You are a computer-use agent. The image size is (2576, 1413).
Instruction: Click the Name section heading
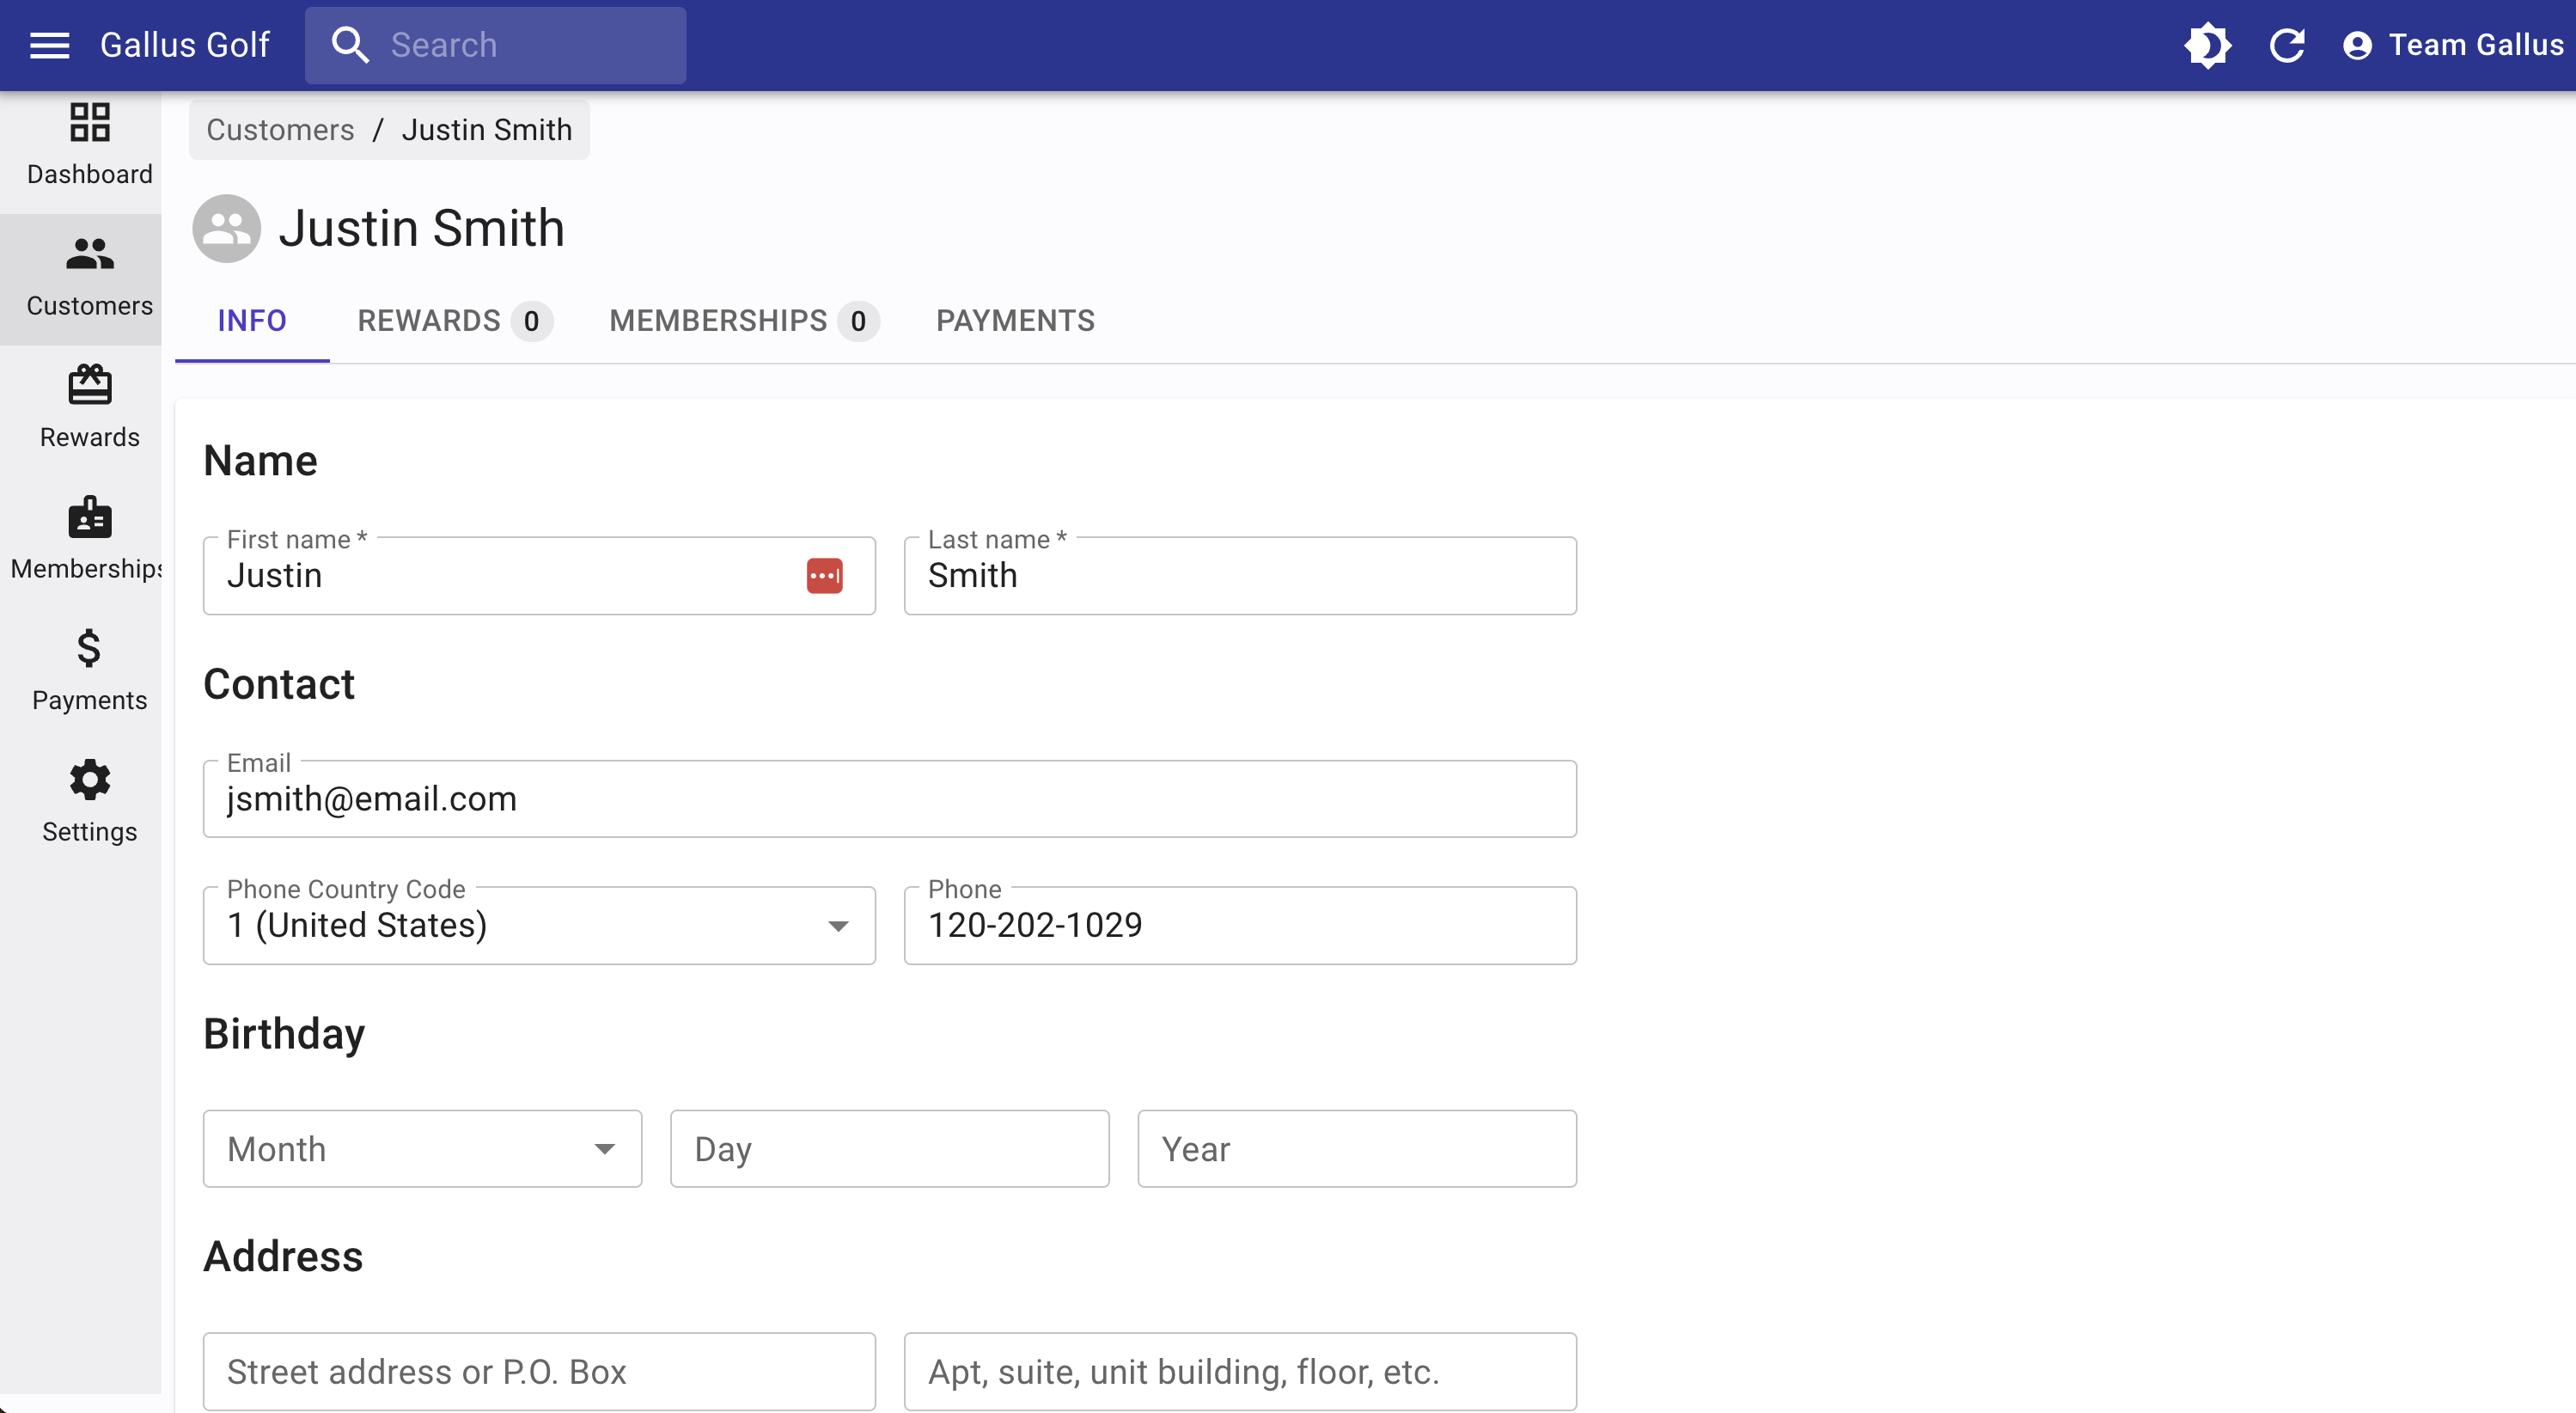[x=260, y=461]
